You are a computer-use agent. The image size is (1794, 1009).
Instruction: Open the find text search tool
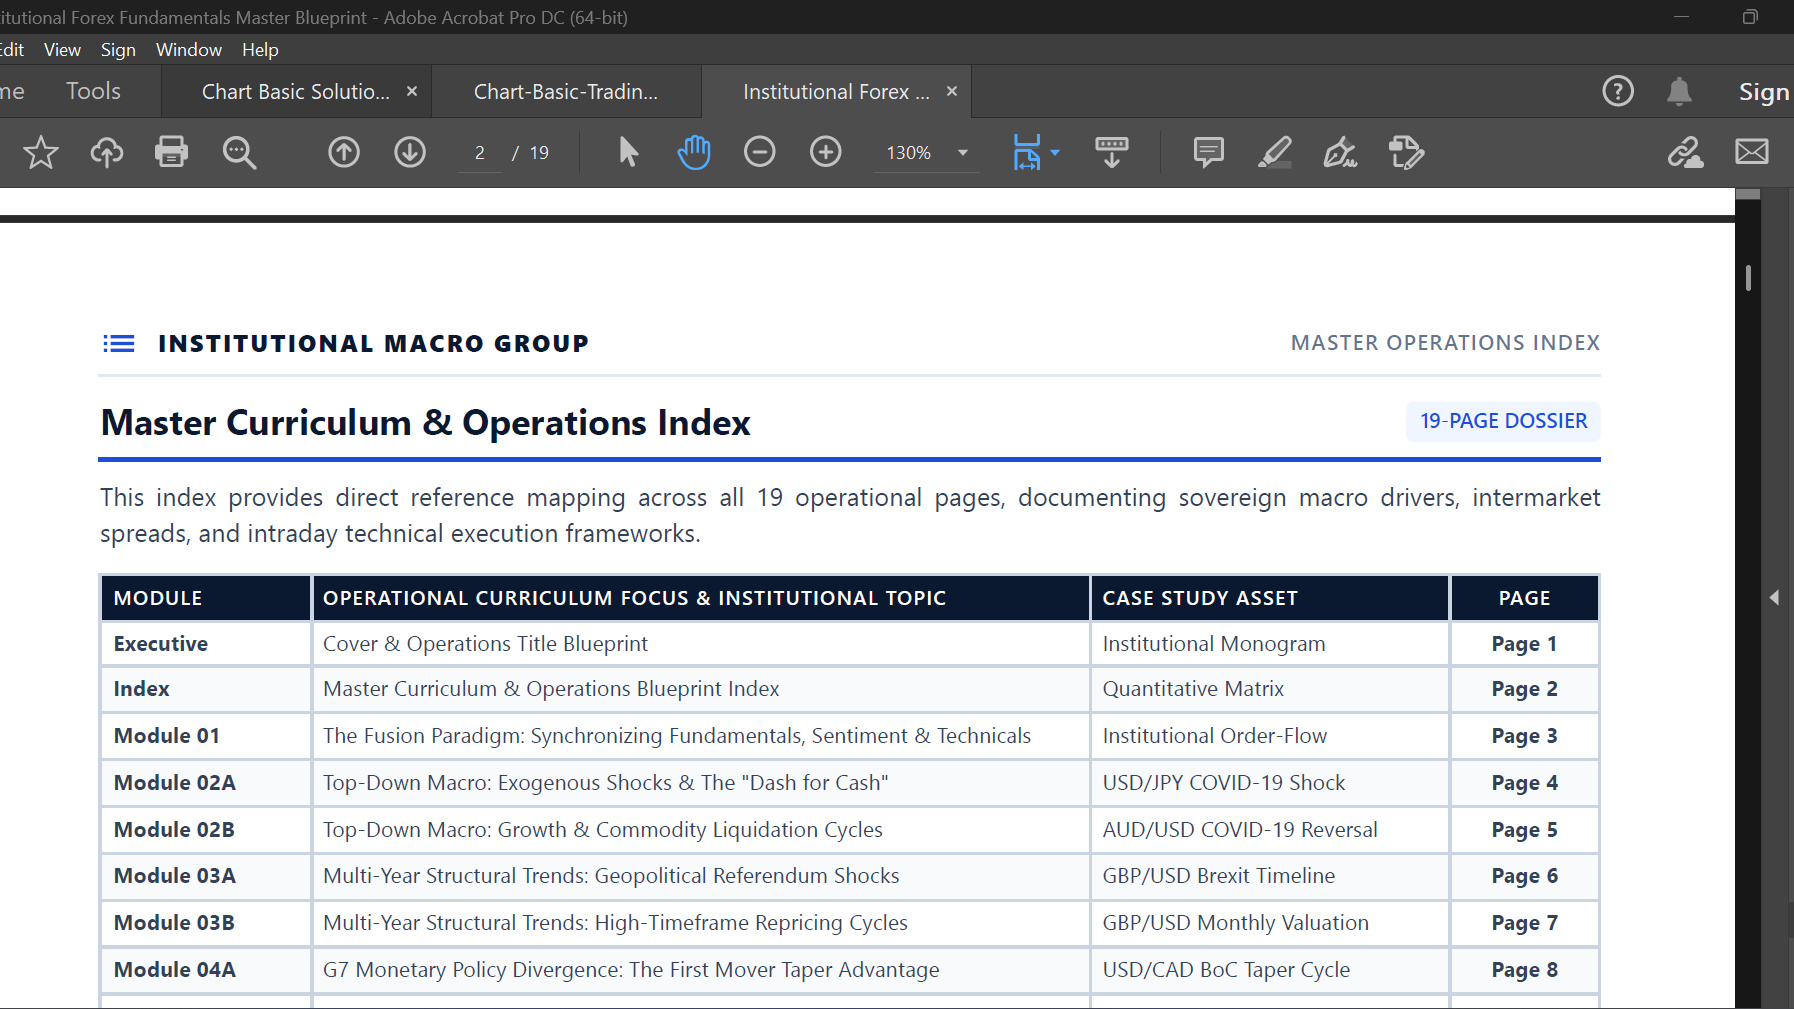click(239, 152)
